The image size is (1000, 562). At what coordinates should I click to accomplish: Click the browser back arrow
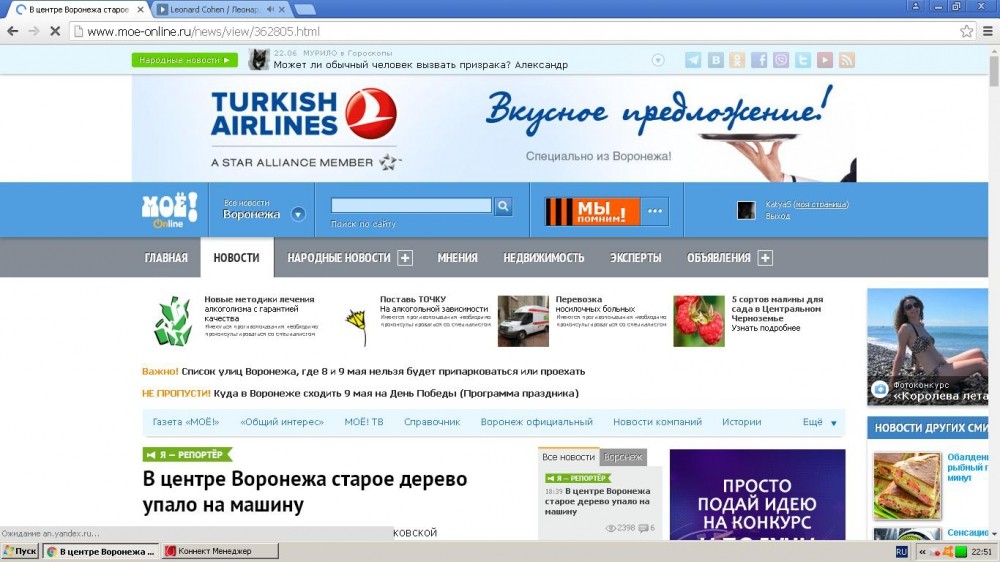point(13,31)
